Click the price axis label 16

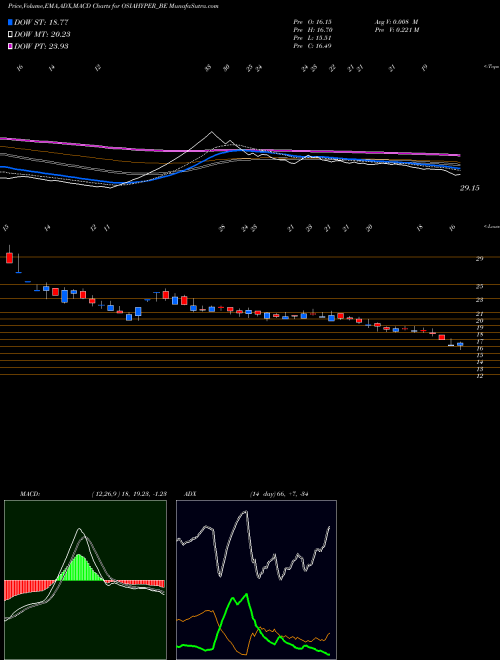point(479,349)
